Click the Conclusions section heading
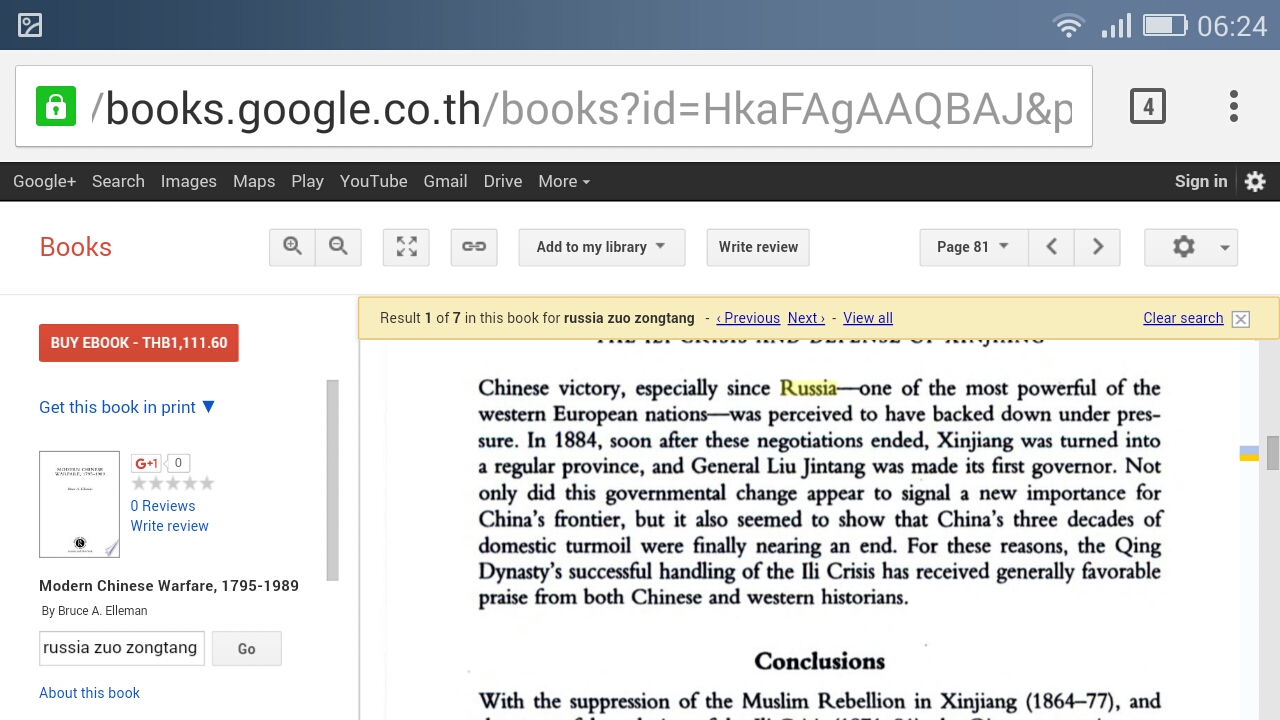 820,661
